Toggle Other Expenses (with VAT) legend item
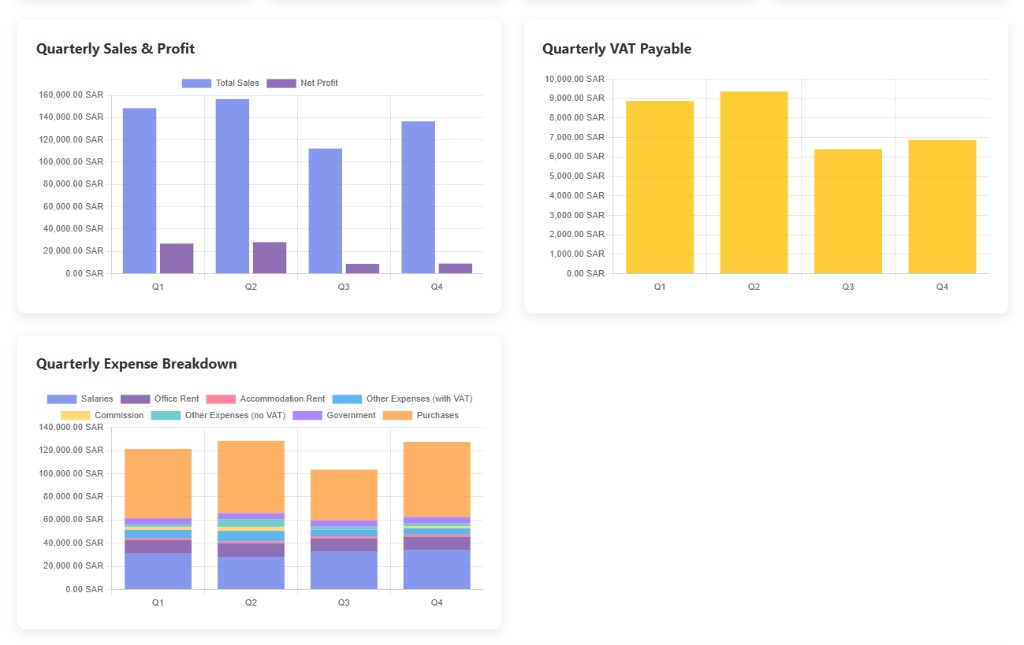 [x=402, y=399]
